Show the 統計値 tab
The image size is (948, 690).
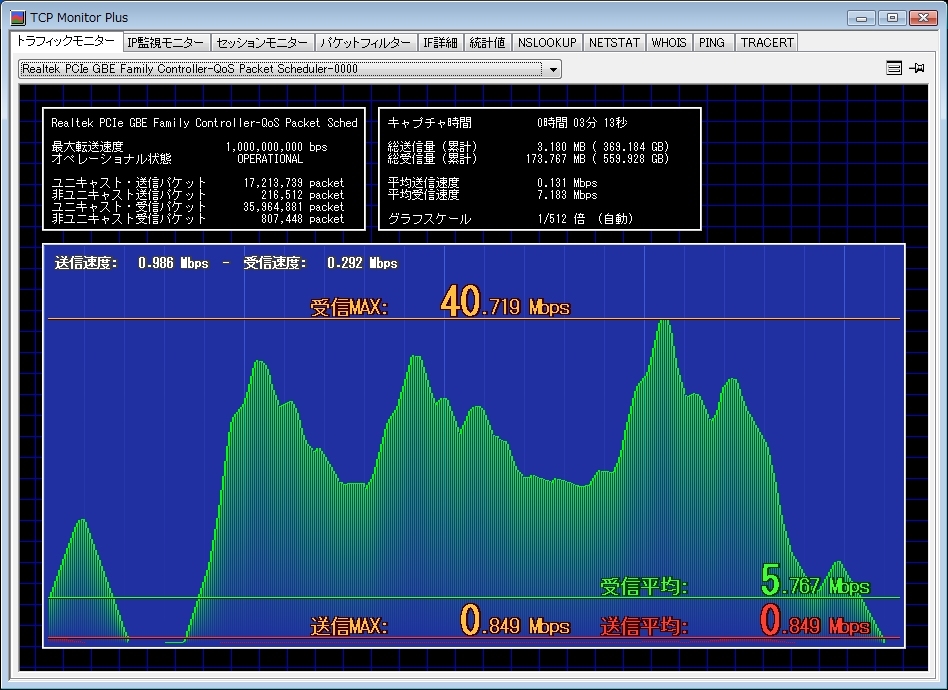tap(487, 42)
